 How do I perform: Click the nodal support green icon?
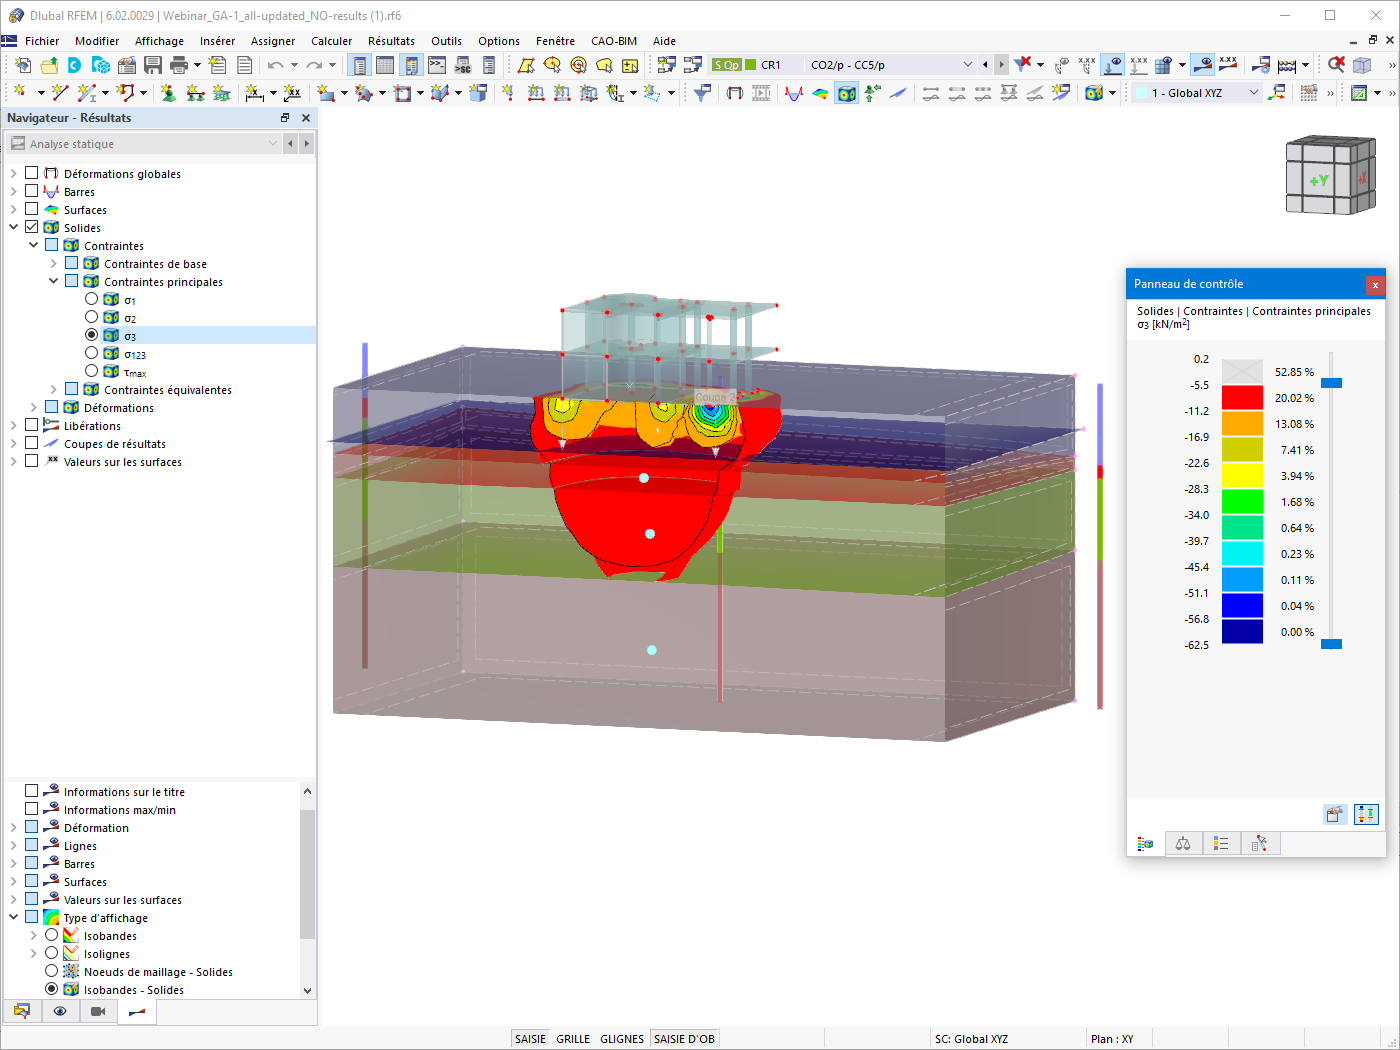168,93
